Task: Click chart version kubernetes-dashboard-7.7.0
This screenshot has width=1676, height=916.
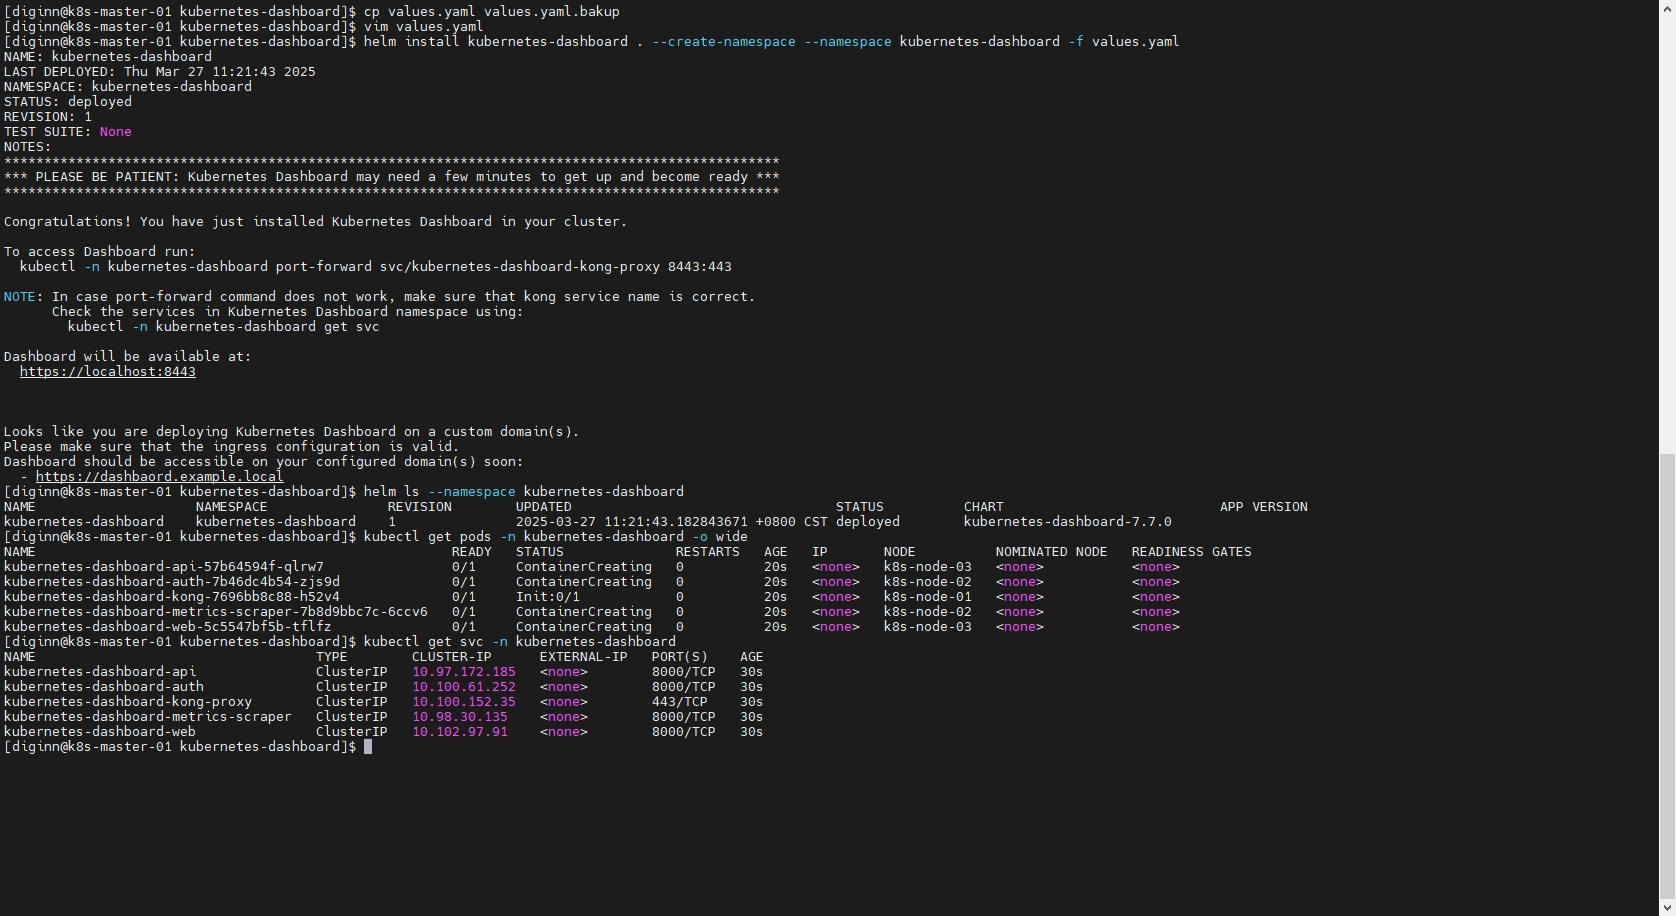Action: [1067, 522]
